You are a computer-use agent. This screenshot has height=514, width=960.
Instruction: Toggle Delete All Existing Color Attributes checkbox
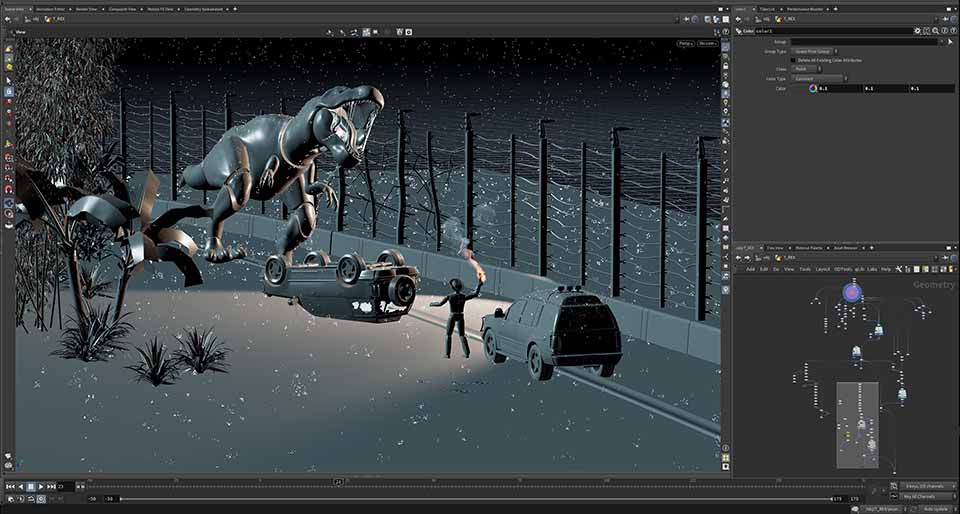[793, 60]
